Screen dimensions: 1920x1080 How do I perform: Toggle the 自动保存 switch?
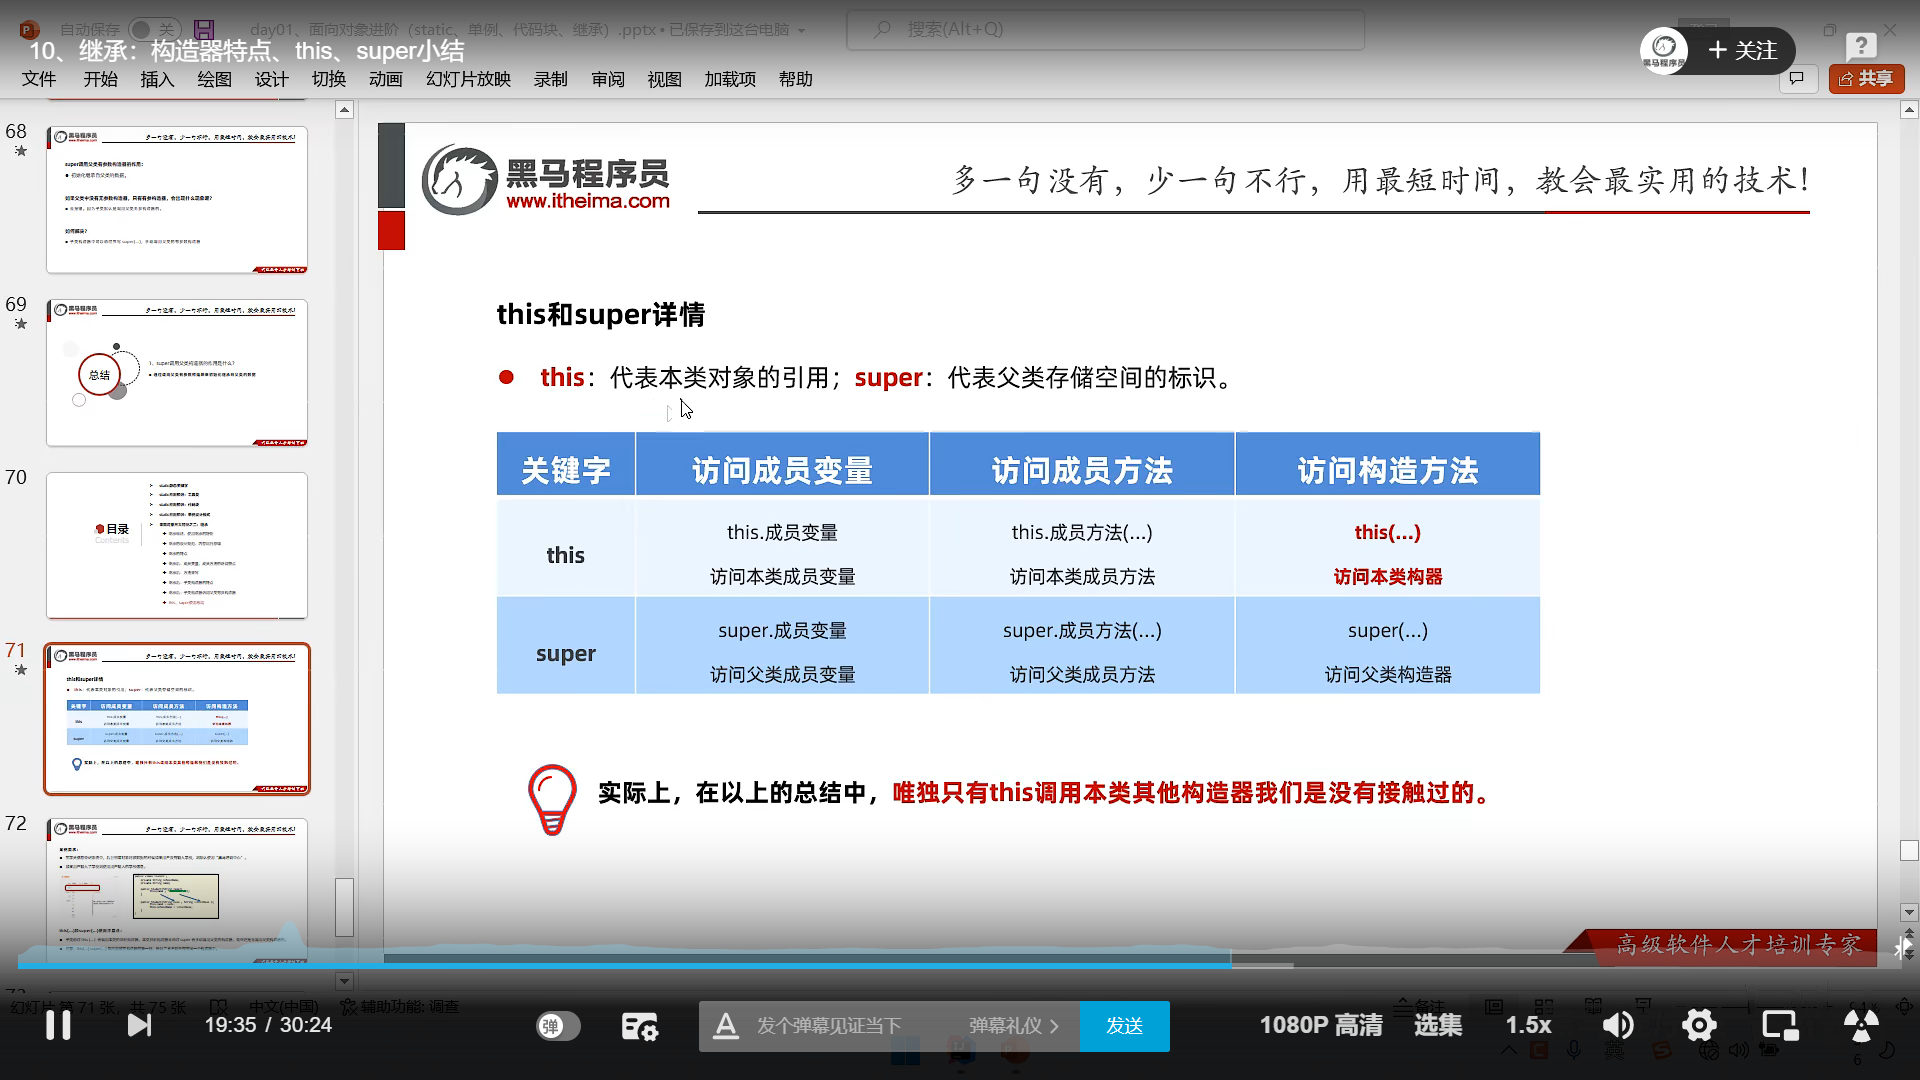coord(155,30)
